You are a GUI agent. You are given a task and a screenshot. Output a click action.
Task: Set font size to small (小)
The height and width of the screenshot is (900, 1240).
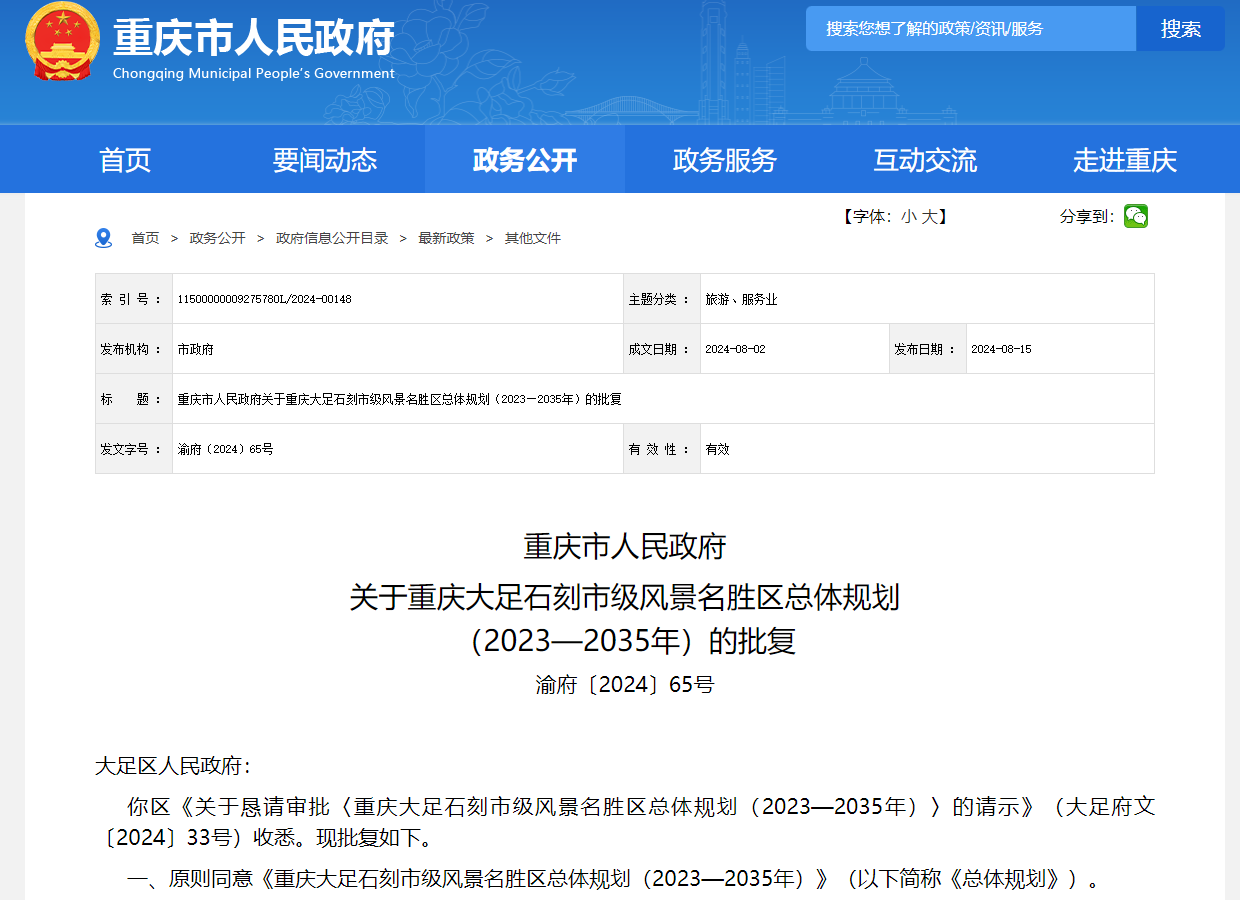tap(908, 216)
